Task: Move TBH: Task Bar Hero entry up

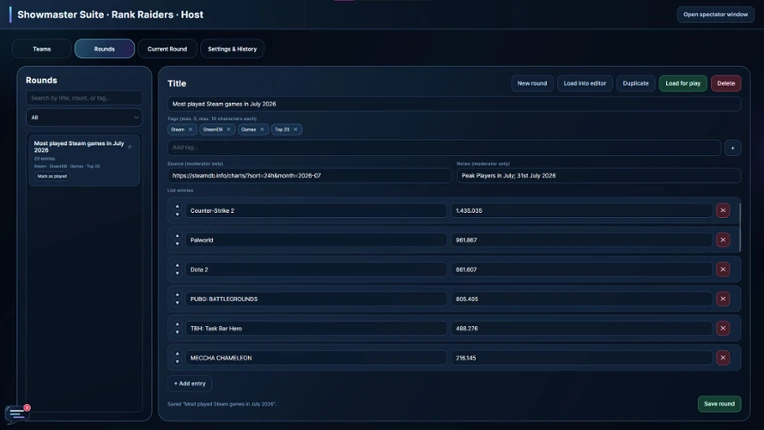Action: click(x=177, y=324)
